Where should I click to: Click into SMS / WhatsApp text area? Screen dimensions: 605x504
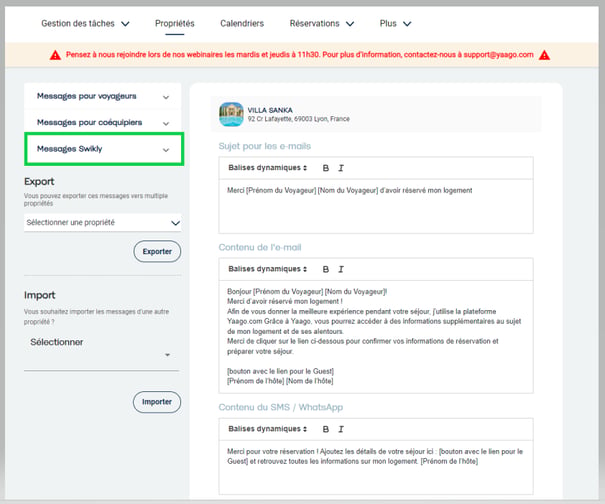[x=376, y=467]
